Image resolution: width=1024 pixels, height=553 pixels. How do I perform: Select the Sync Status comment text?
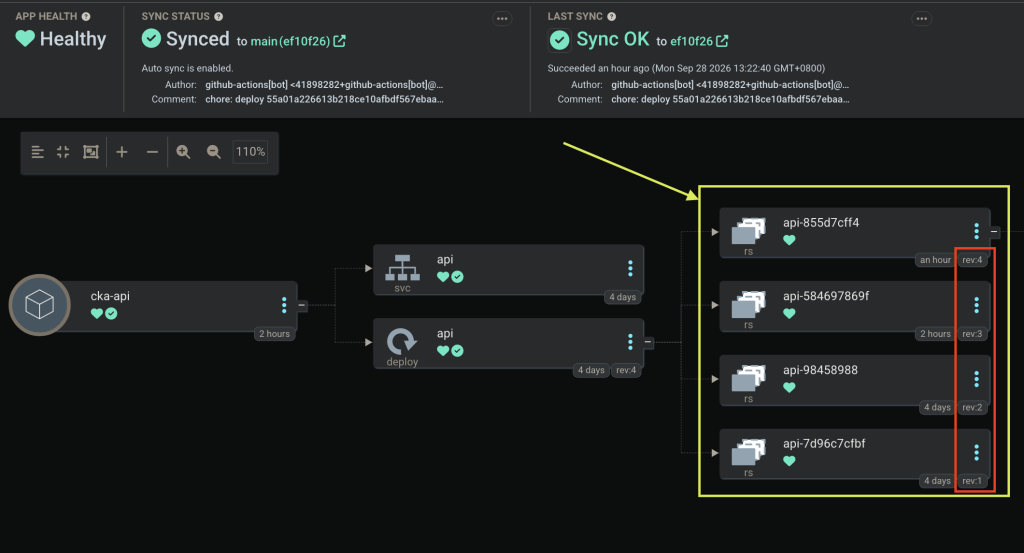click(324, 99)
